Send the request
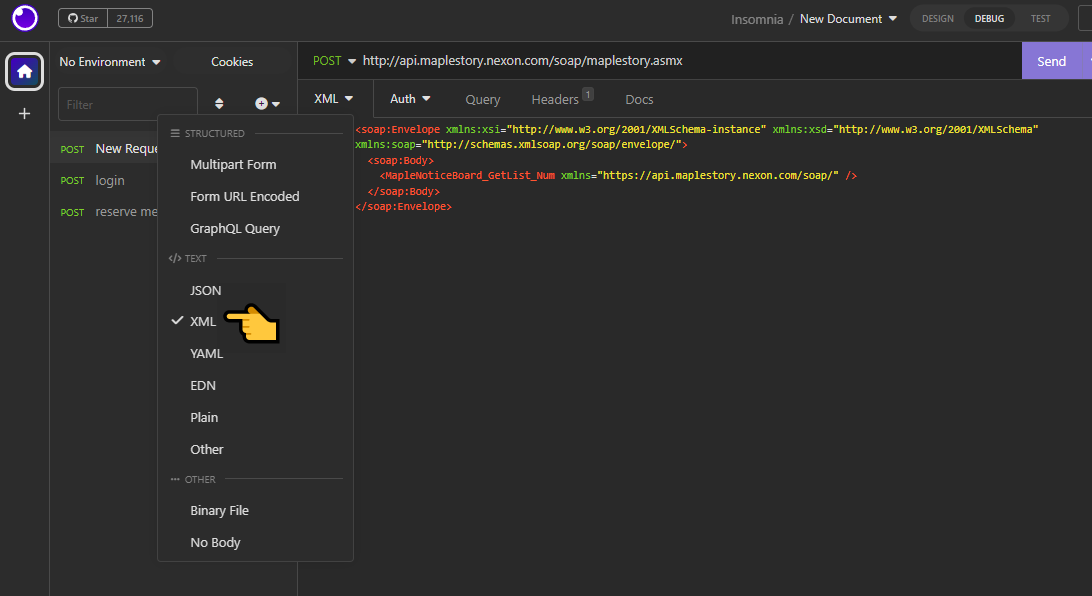The width and height of the screenshot is (1092, 596). coord(1052,61)
